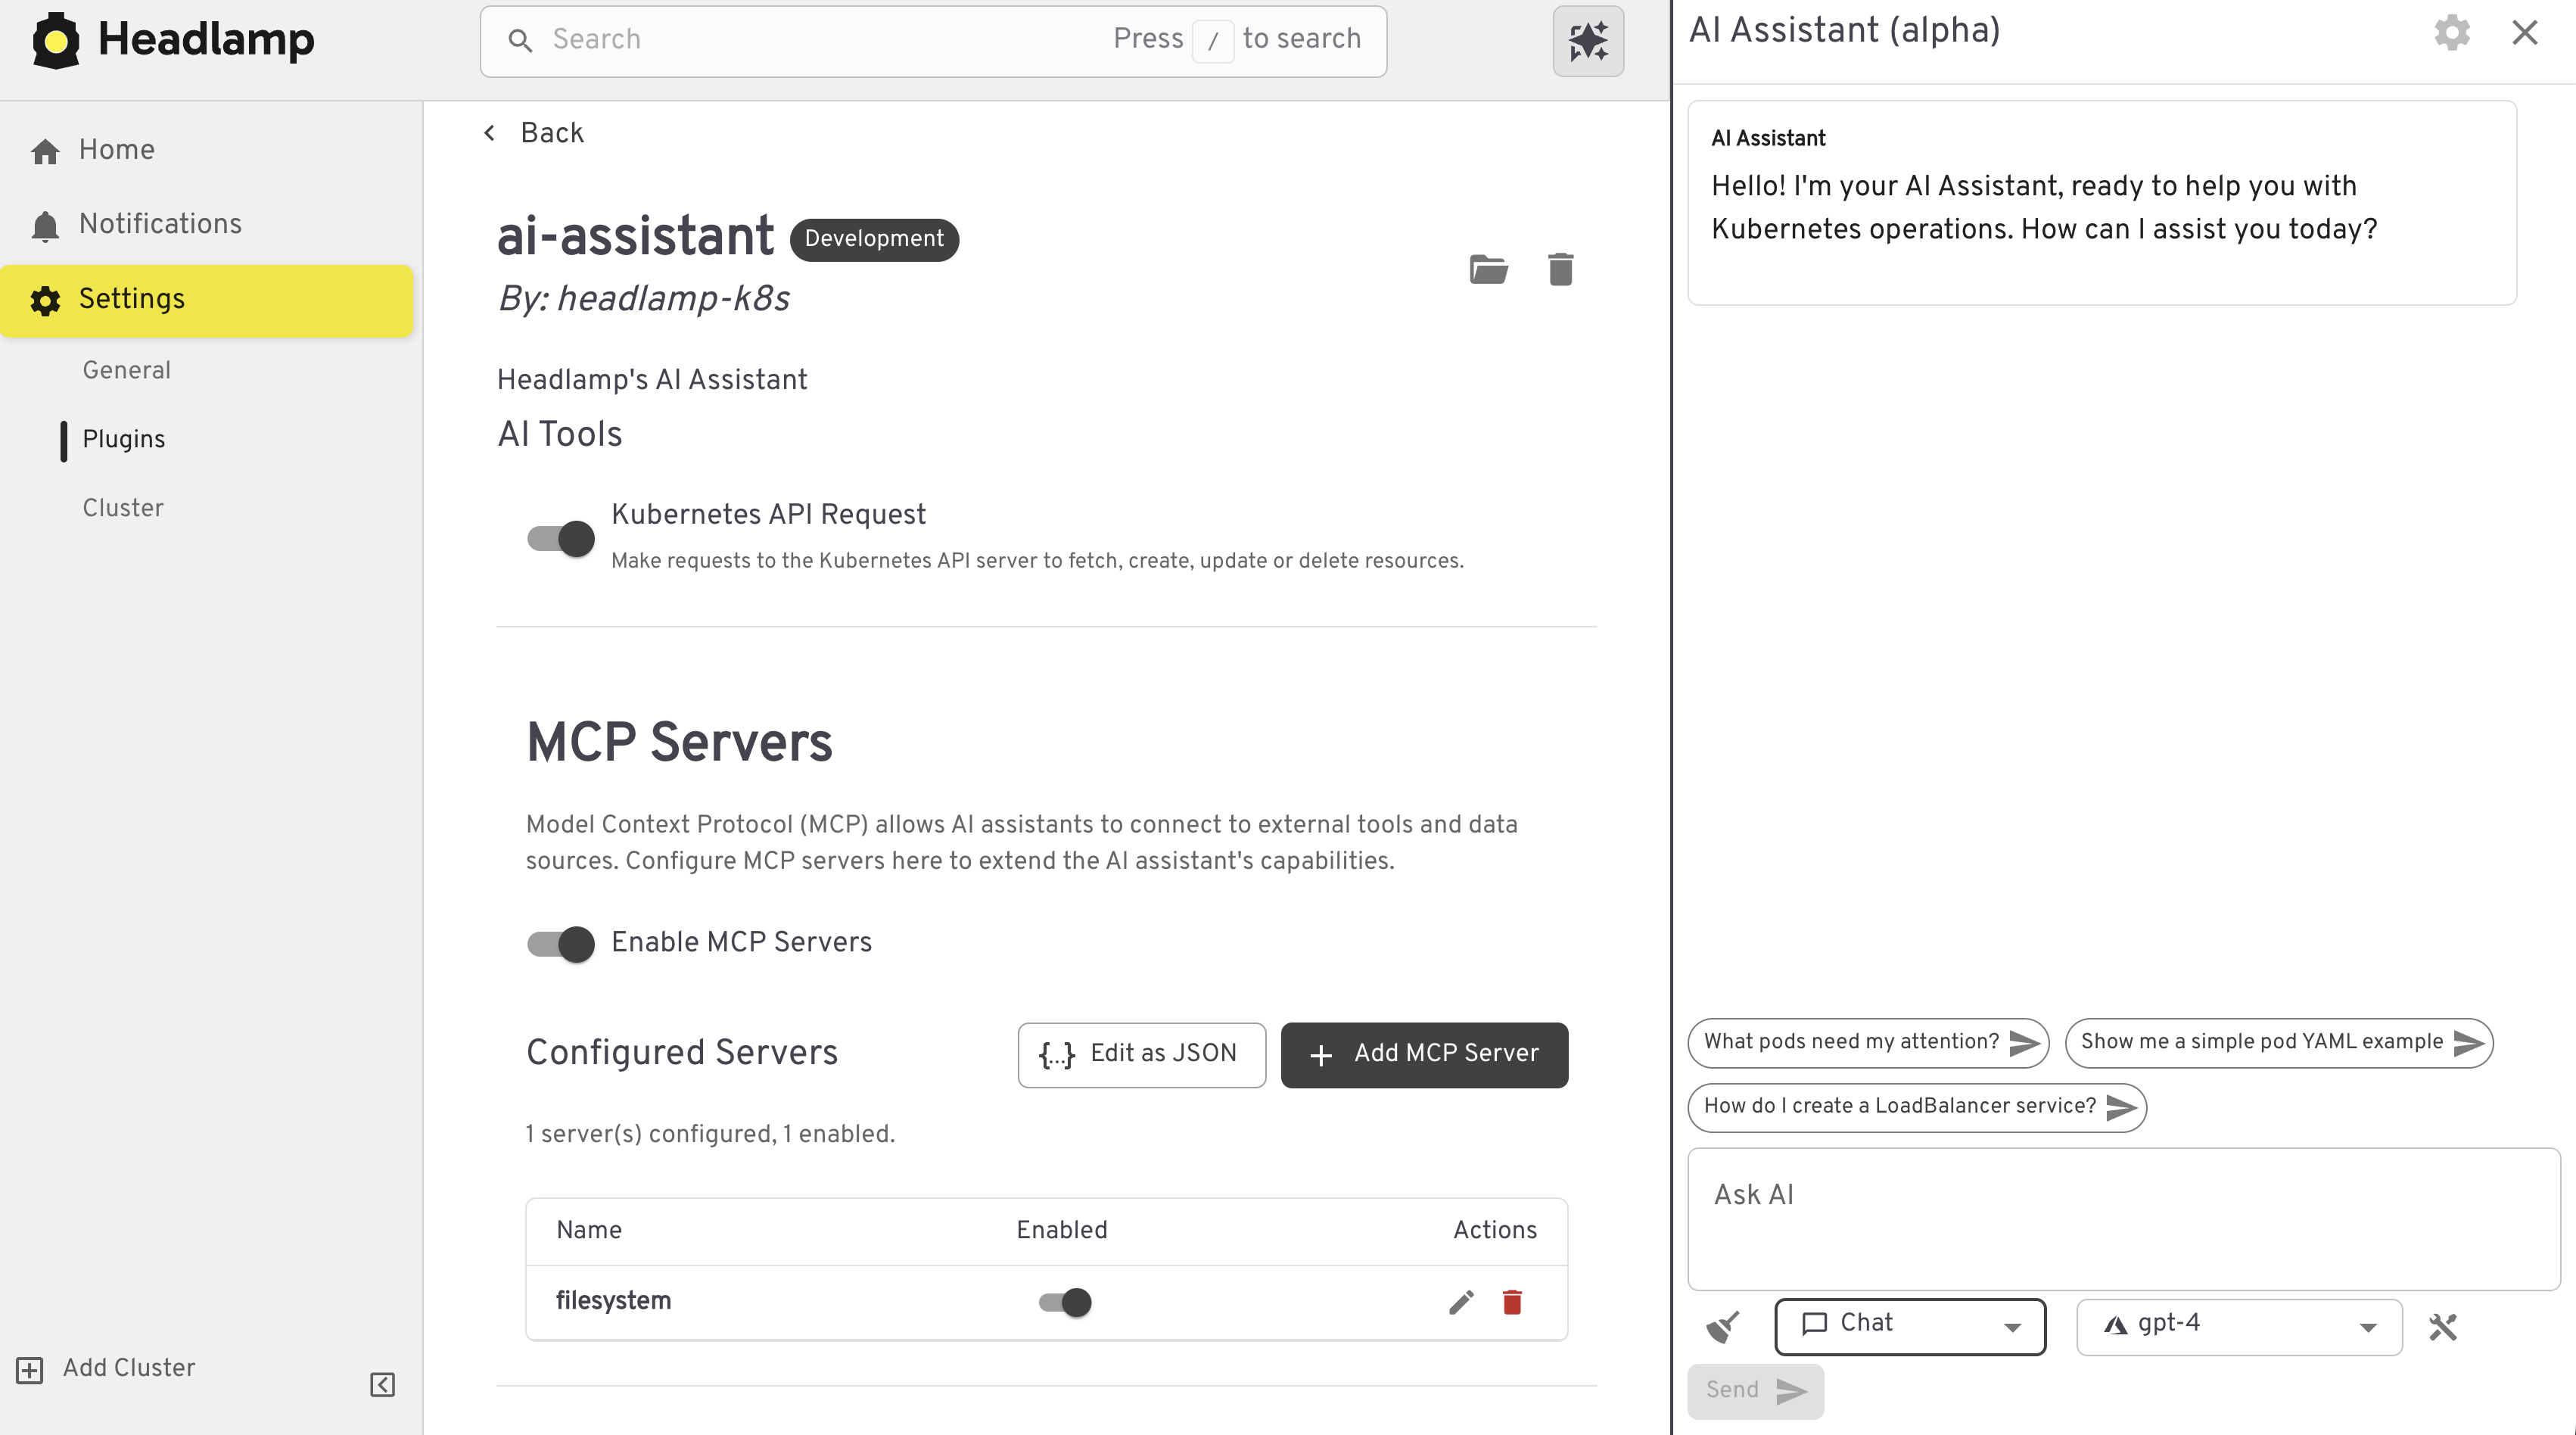The image size is (2576, 1435).
Task: Click the search magnifier icon
Action: pos(520,40)
